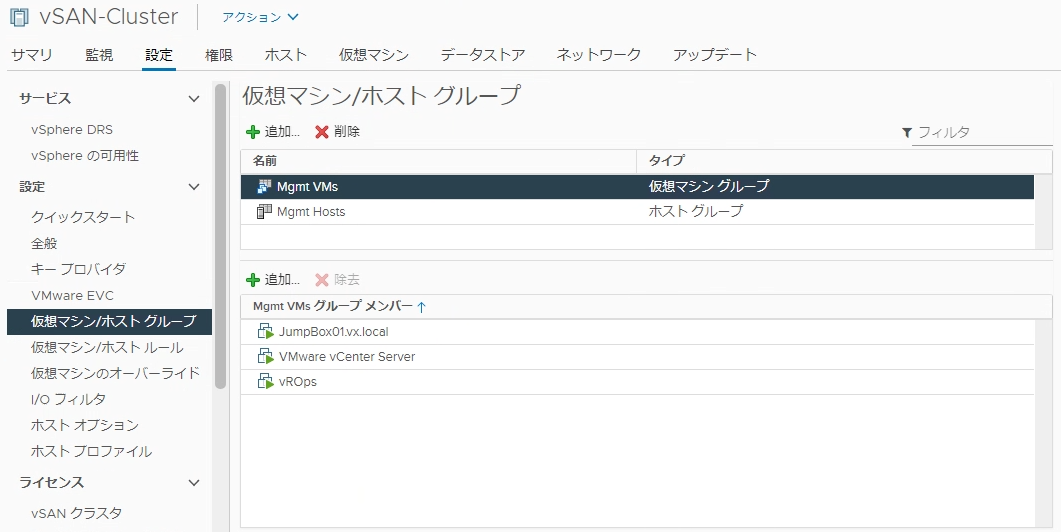Open キー プロバイダ settings
Image resolution: width=1061 pixels, height=532 pixels.
click(78, 269)
